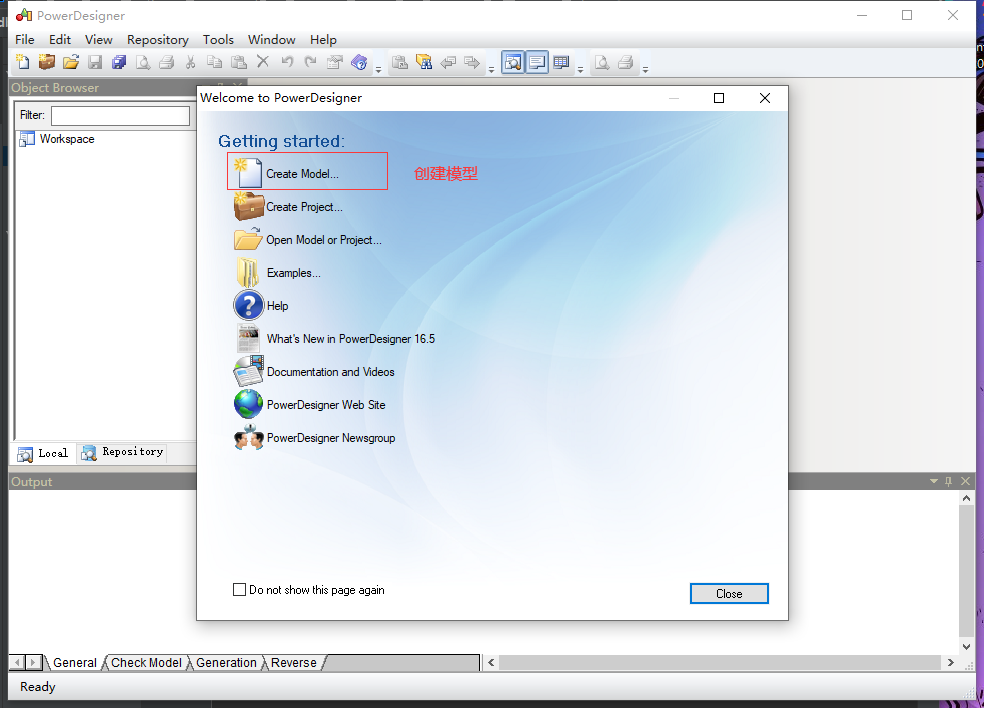
Task: Click Open Model or Project
Action: (x=324, y=240)
